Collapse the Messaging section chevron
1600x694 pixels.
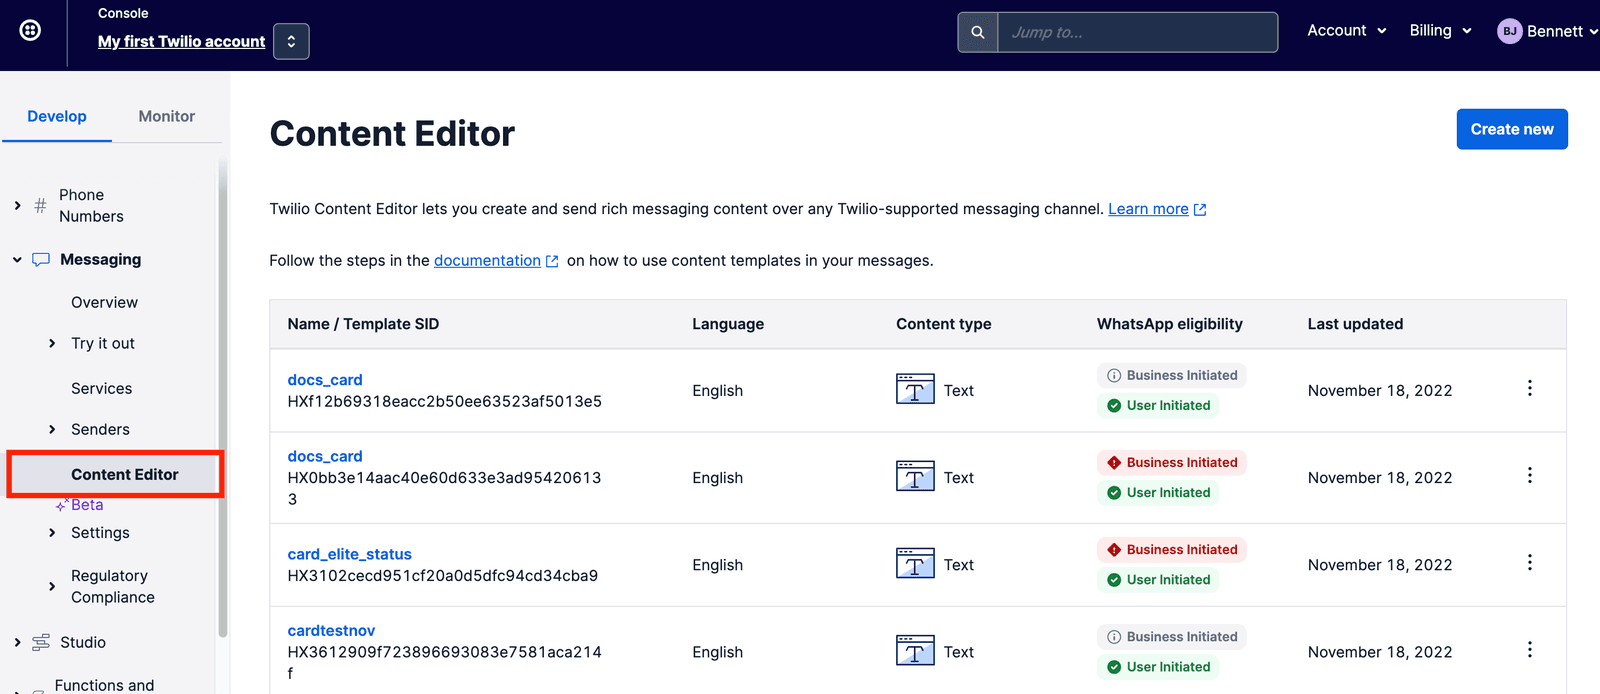[x=17, y=260]
